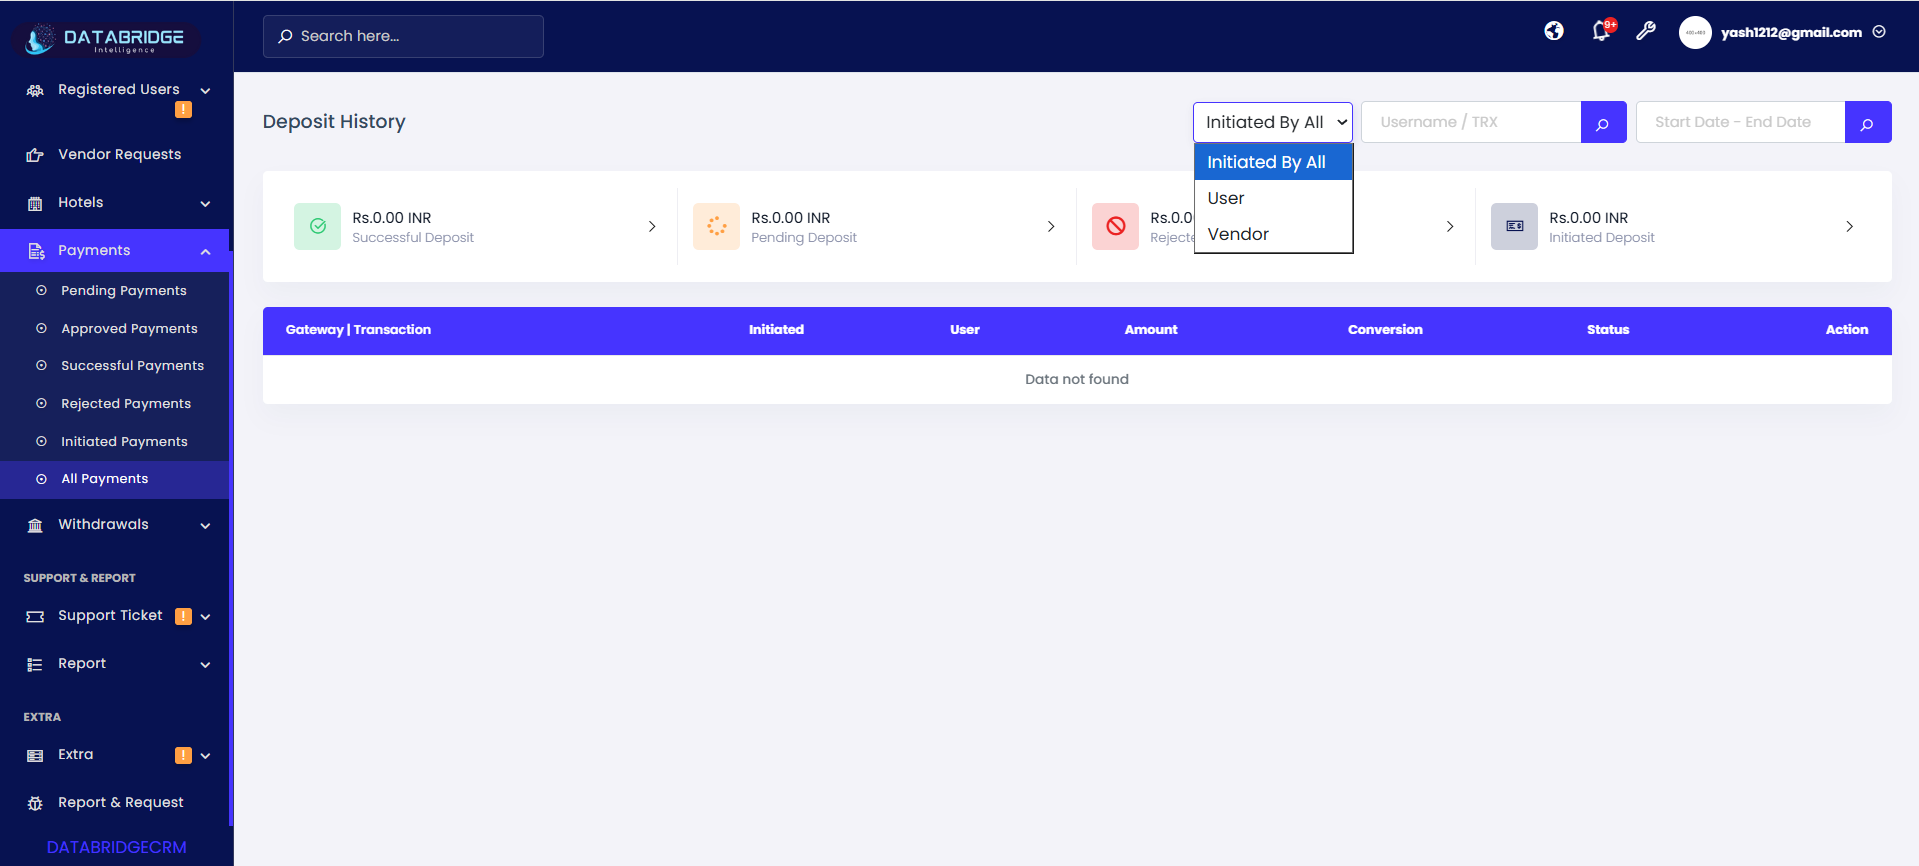Click the Gateway | Transaction column header
The width and height of the screenshot is (1919, 866).
click(358, 330)
